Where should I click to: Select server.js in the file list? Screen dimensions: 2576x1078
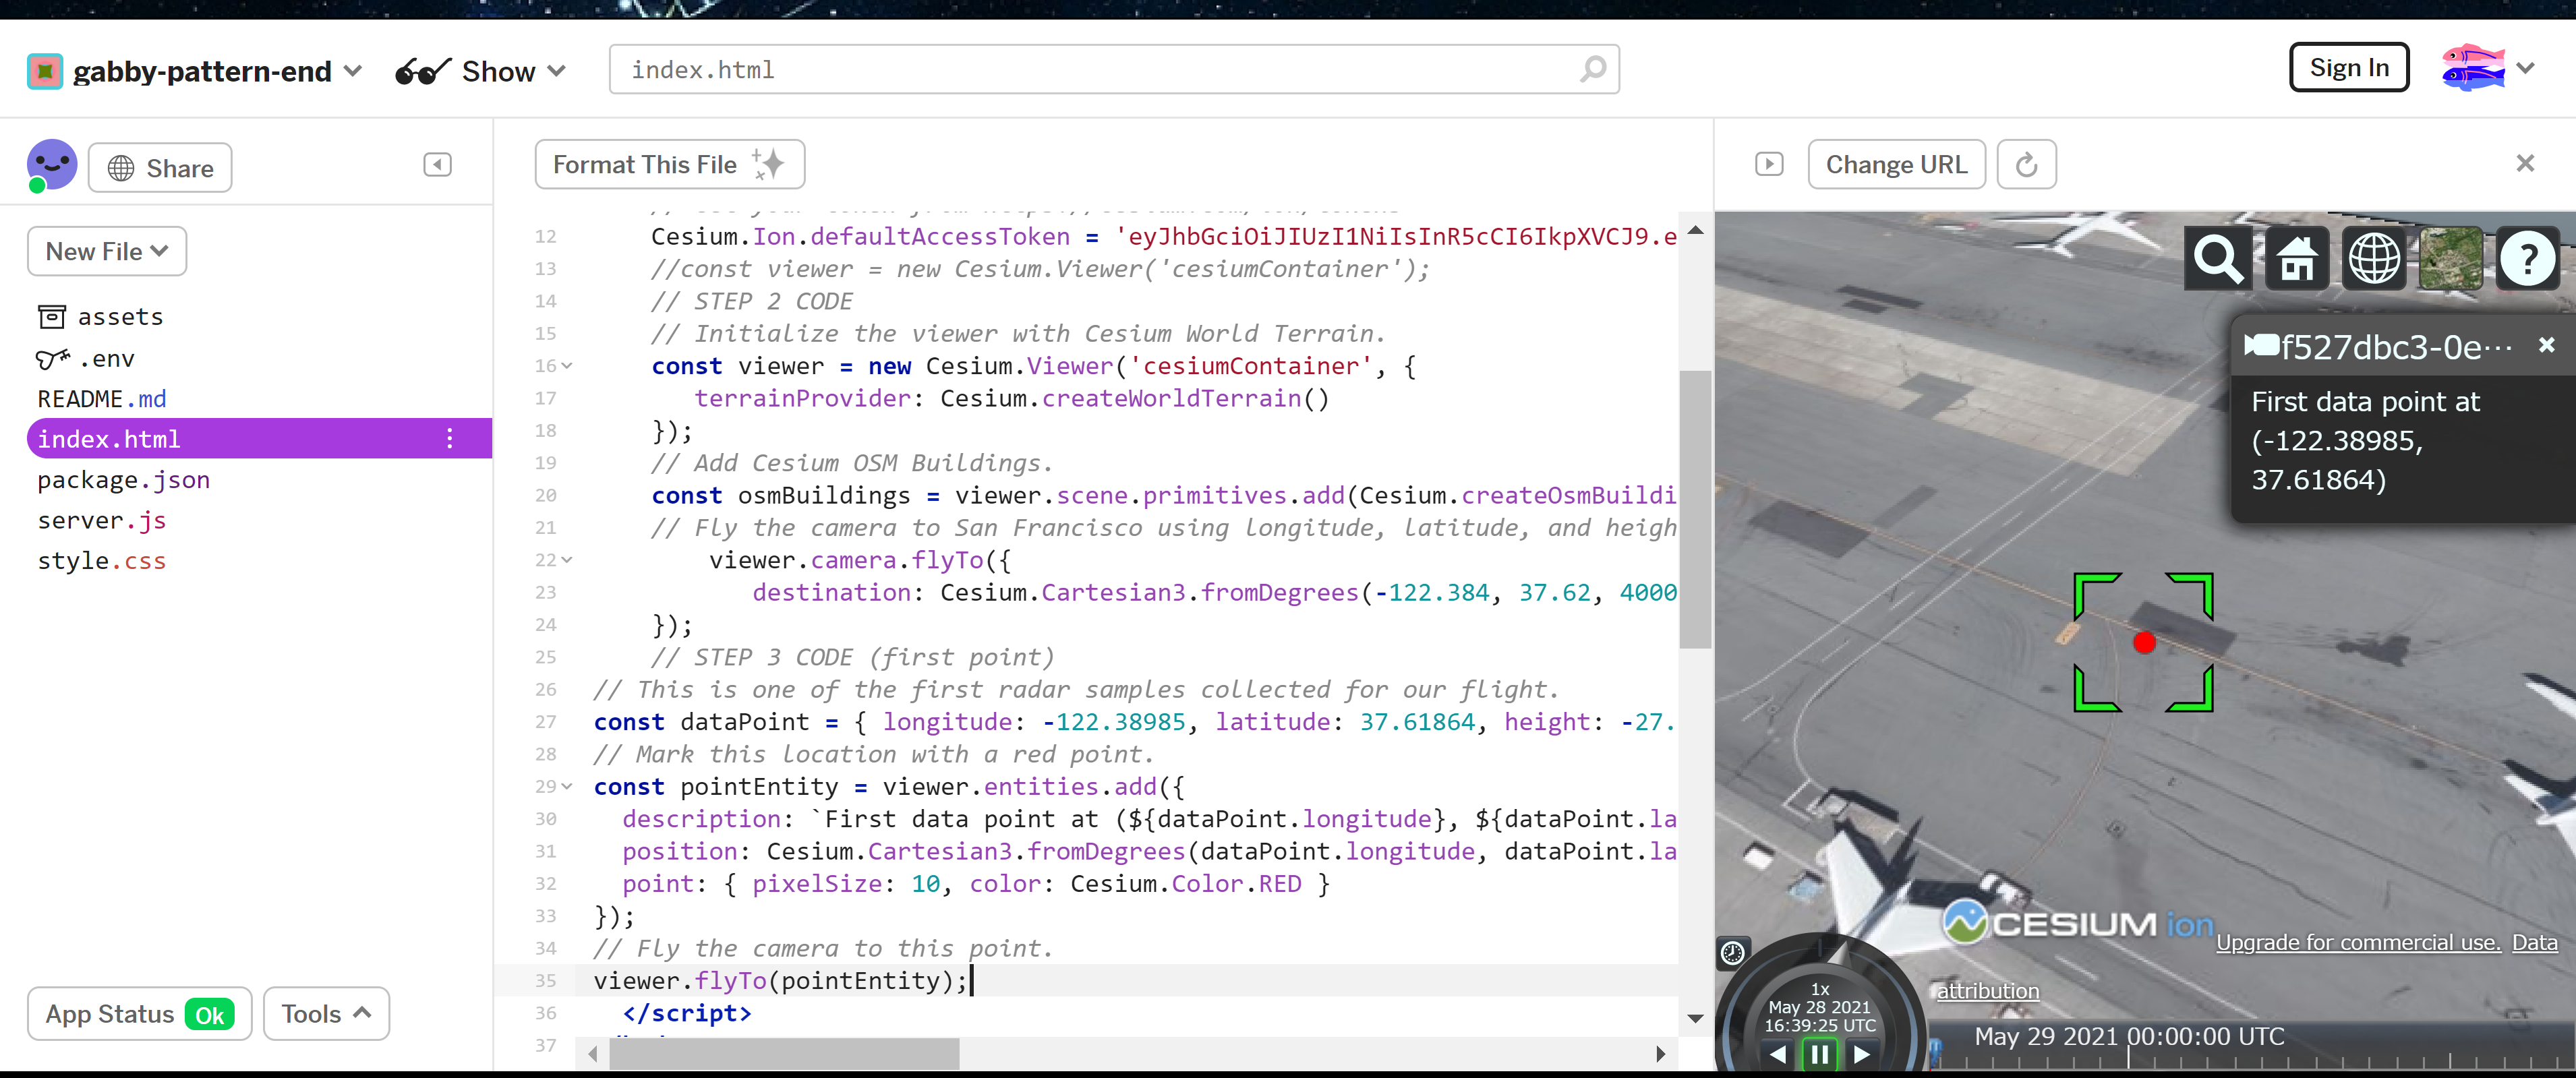coord(102,520)
